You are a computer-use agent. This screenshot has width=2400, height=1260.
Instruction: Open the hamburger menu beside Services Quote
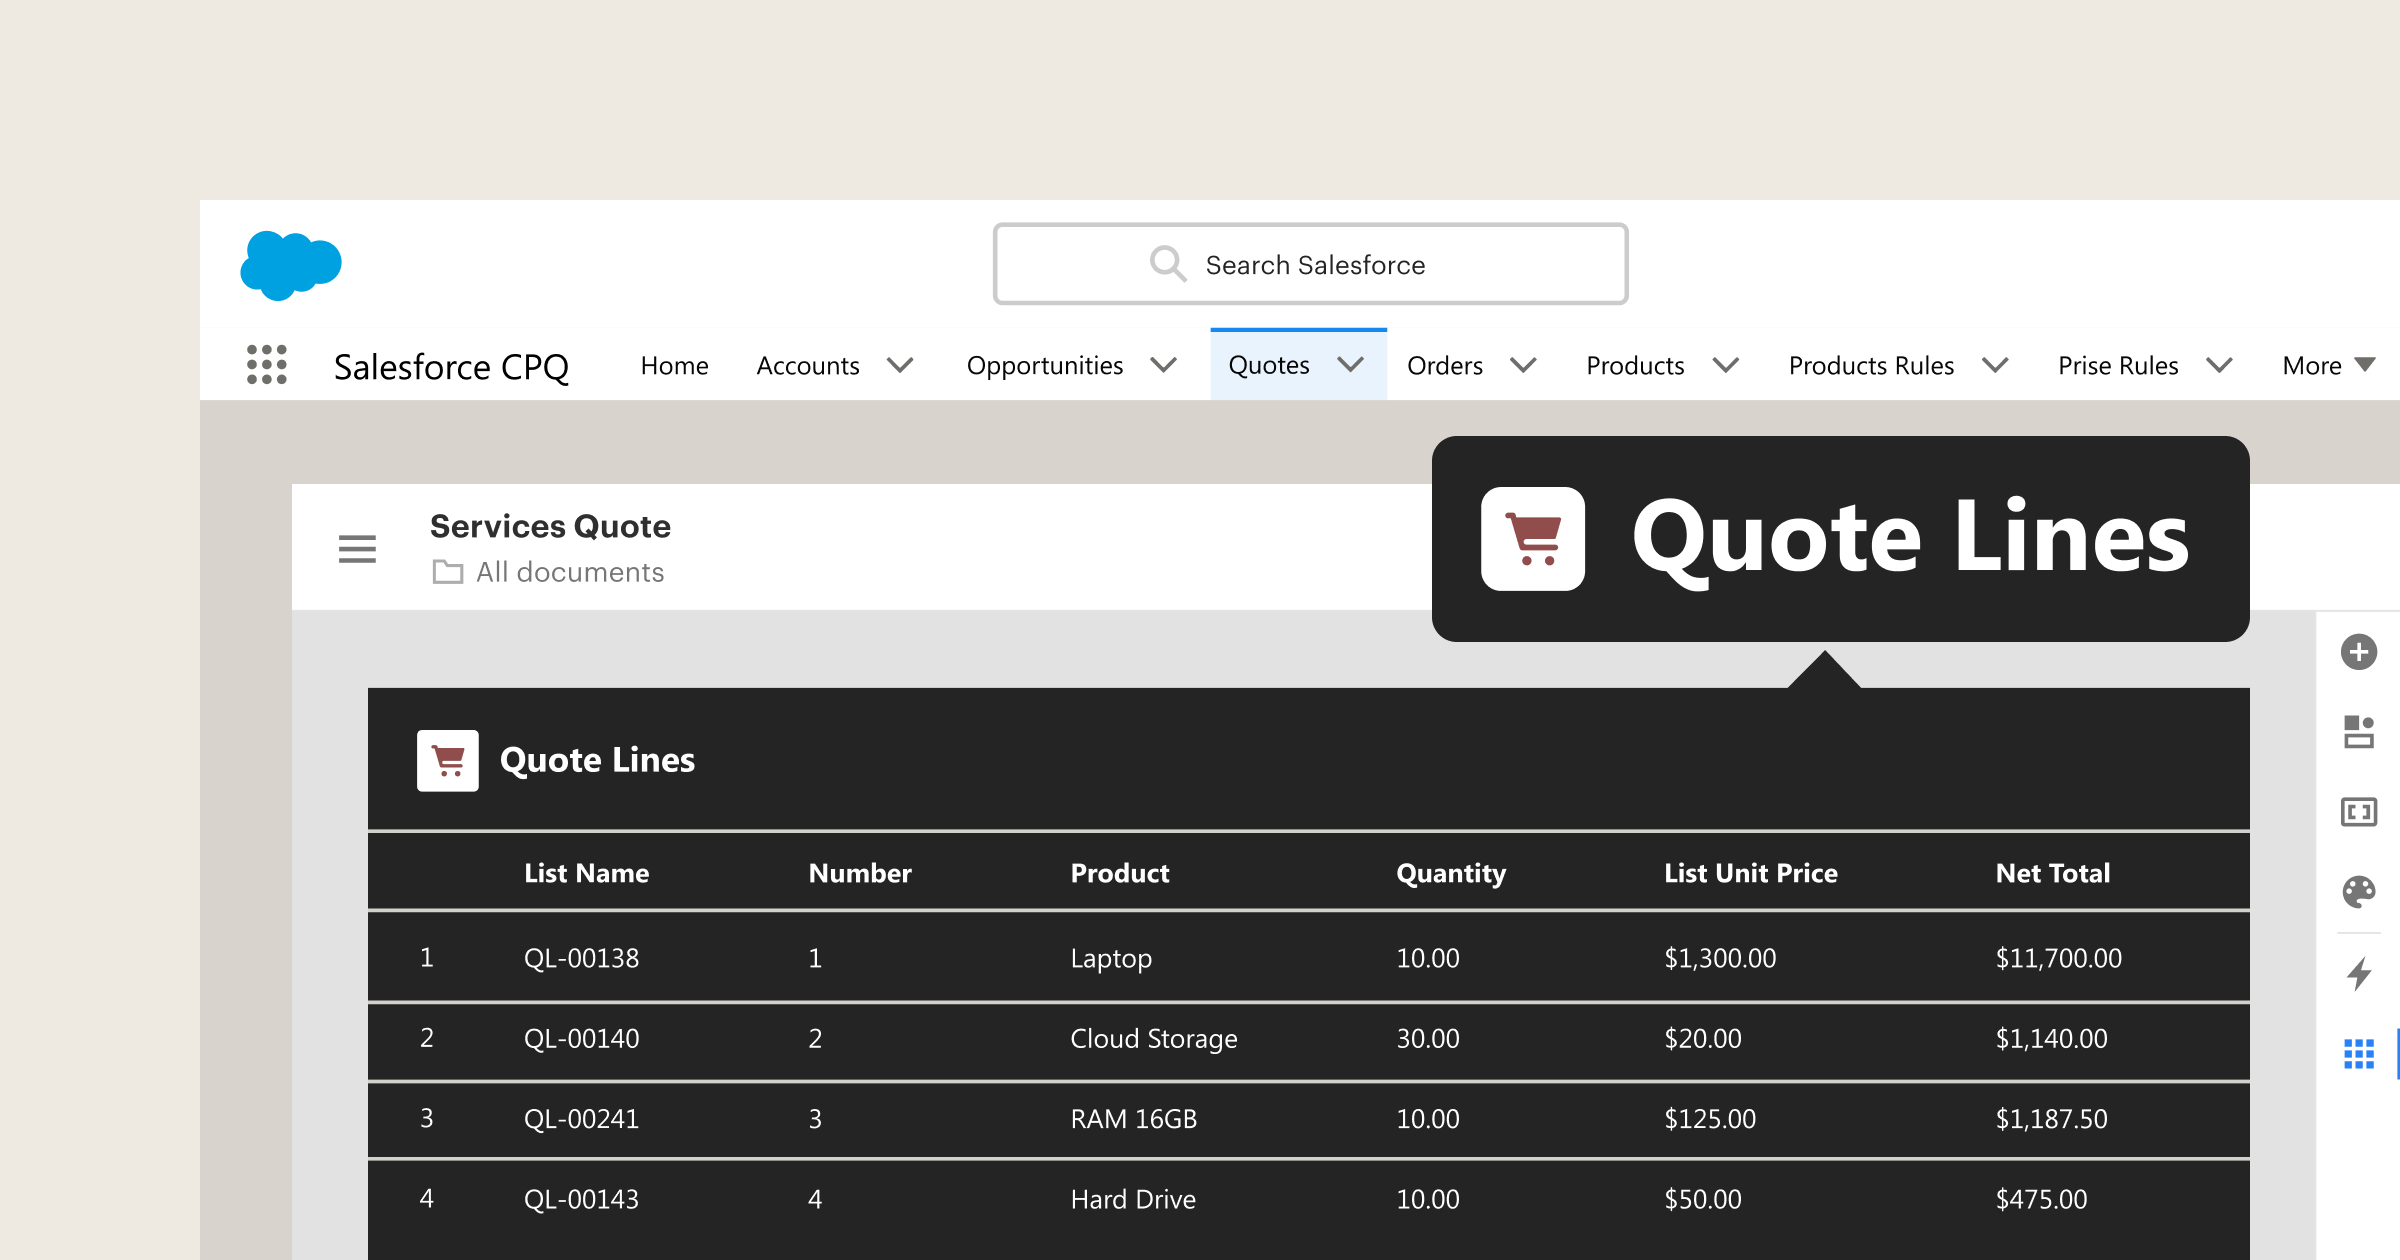click(357, 549)
